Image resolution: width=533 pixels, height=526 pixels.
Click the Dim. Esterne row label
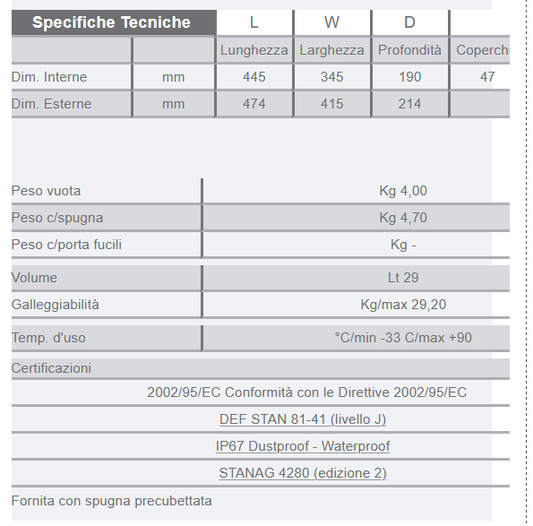pos(51,104)
